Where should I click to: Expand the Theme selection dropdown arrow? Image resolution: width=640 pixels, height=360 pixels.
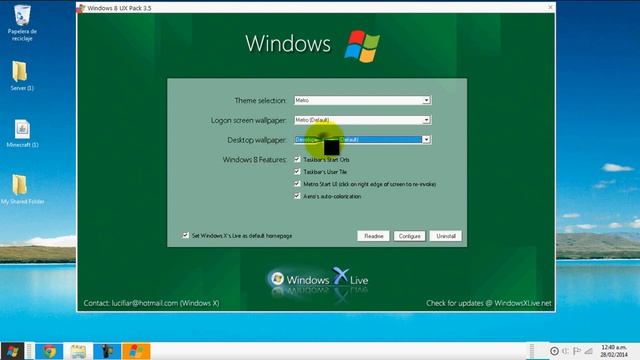[x=426, y=100]
